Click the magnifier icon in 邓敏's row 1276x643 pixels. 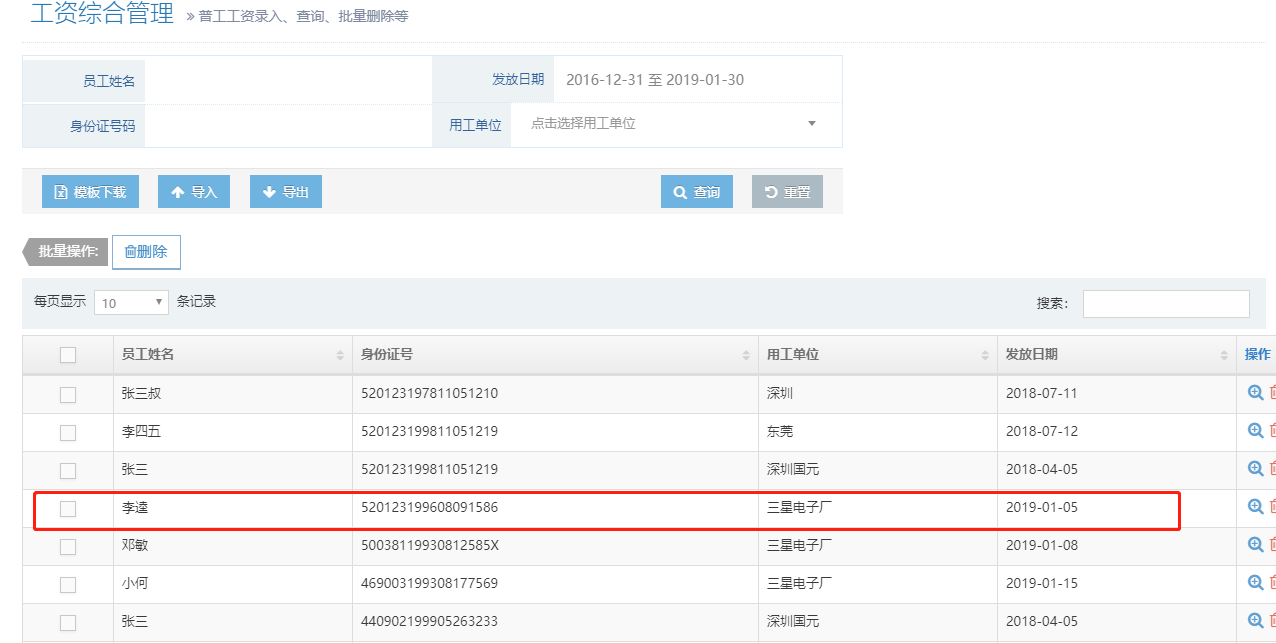[x=1255, y=545]
